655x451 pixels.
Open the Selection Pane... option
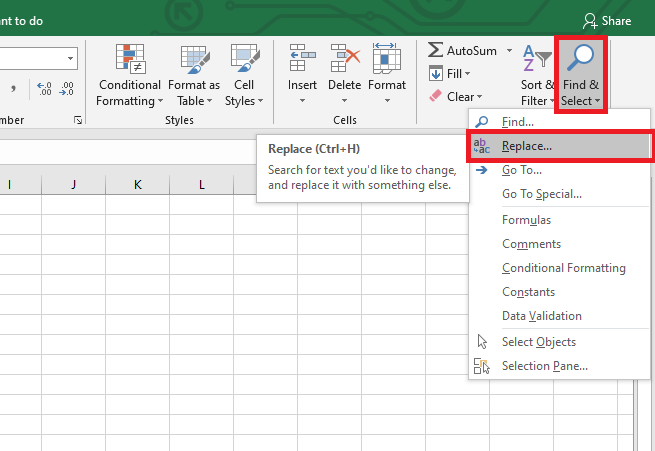544,366
